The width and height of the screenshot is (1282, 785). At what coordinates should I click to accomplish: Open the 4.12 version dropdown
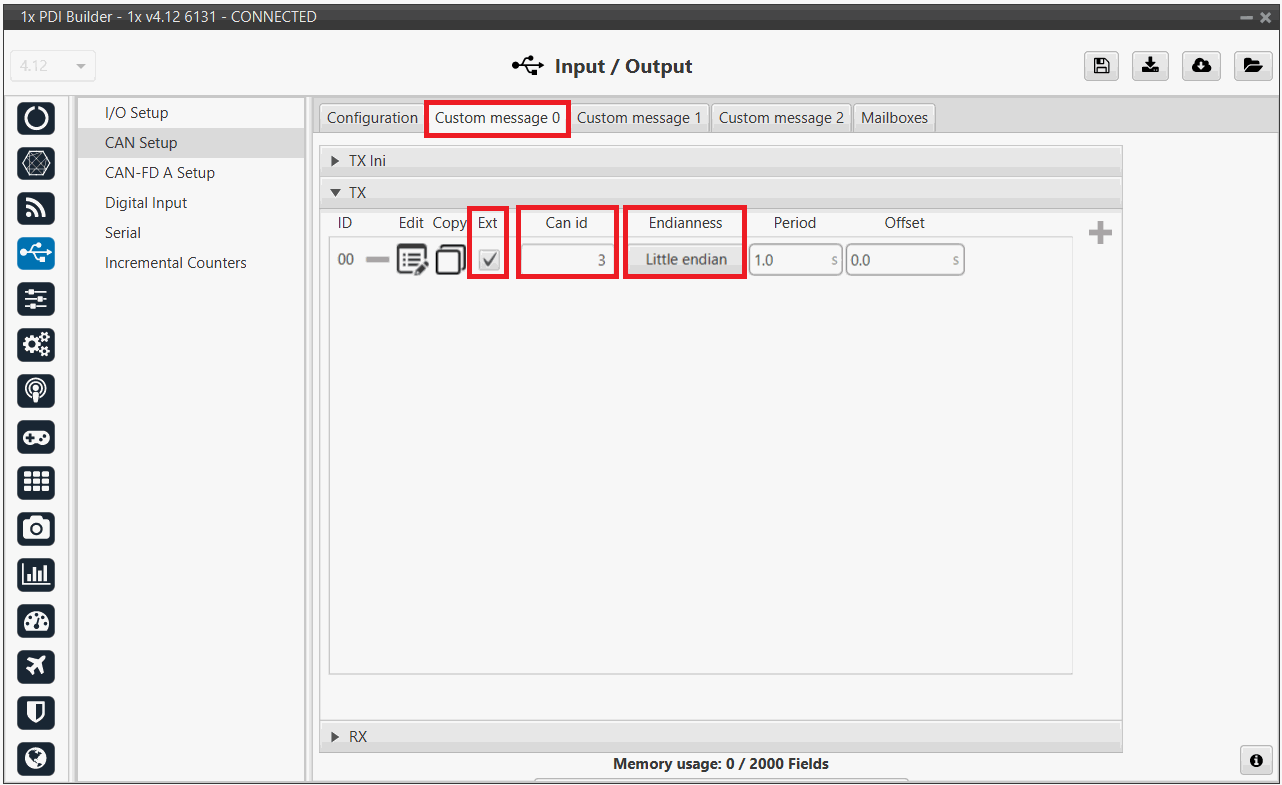(53, 66)
